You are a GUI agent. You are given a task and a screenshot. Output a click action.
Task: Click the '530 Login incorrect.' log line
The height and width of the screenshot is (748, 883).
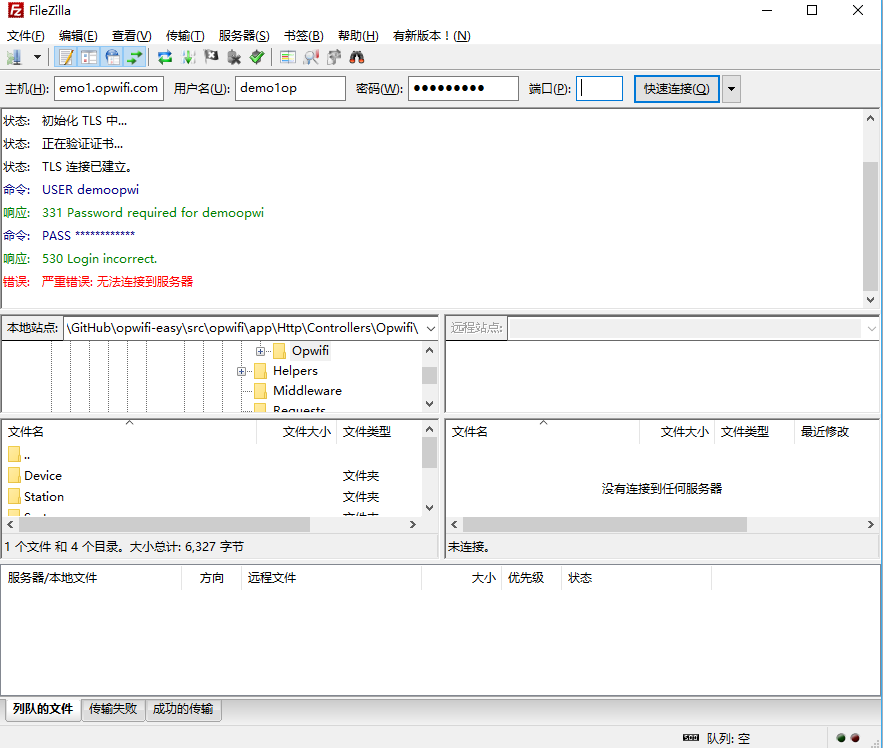pyautogui.click(x=100, y=259)
